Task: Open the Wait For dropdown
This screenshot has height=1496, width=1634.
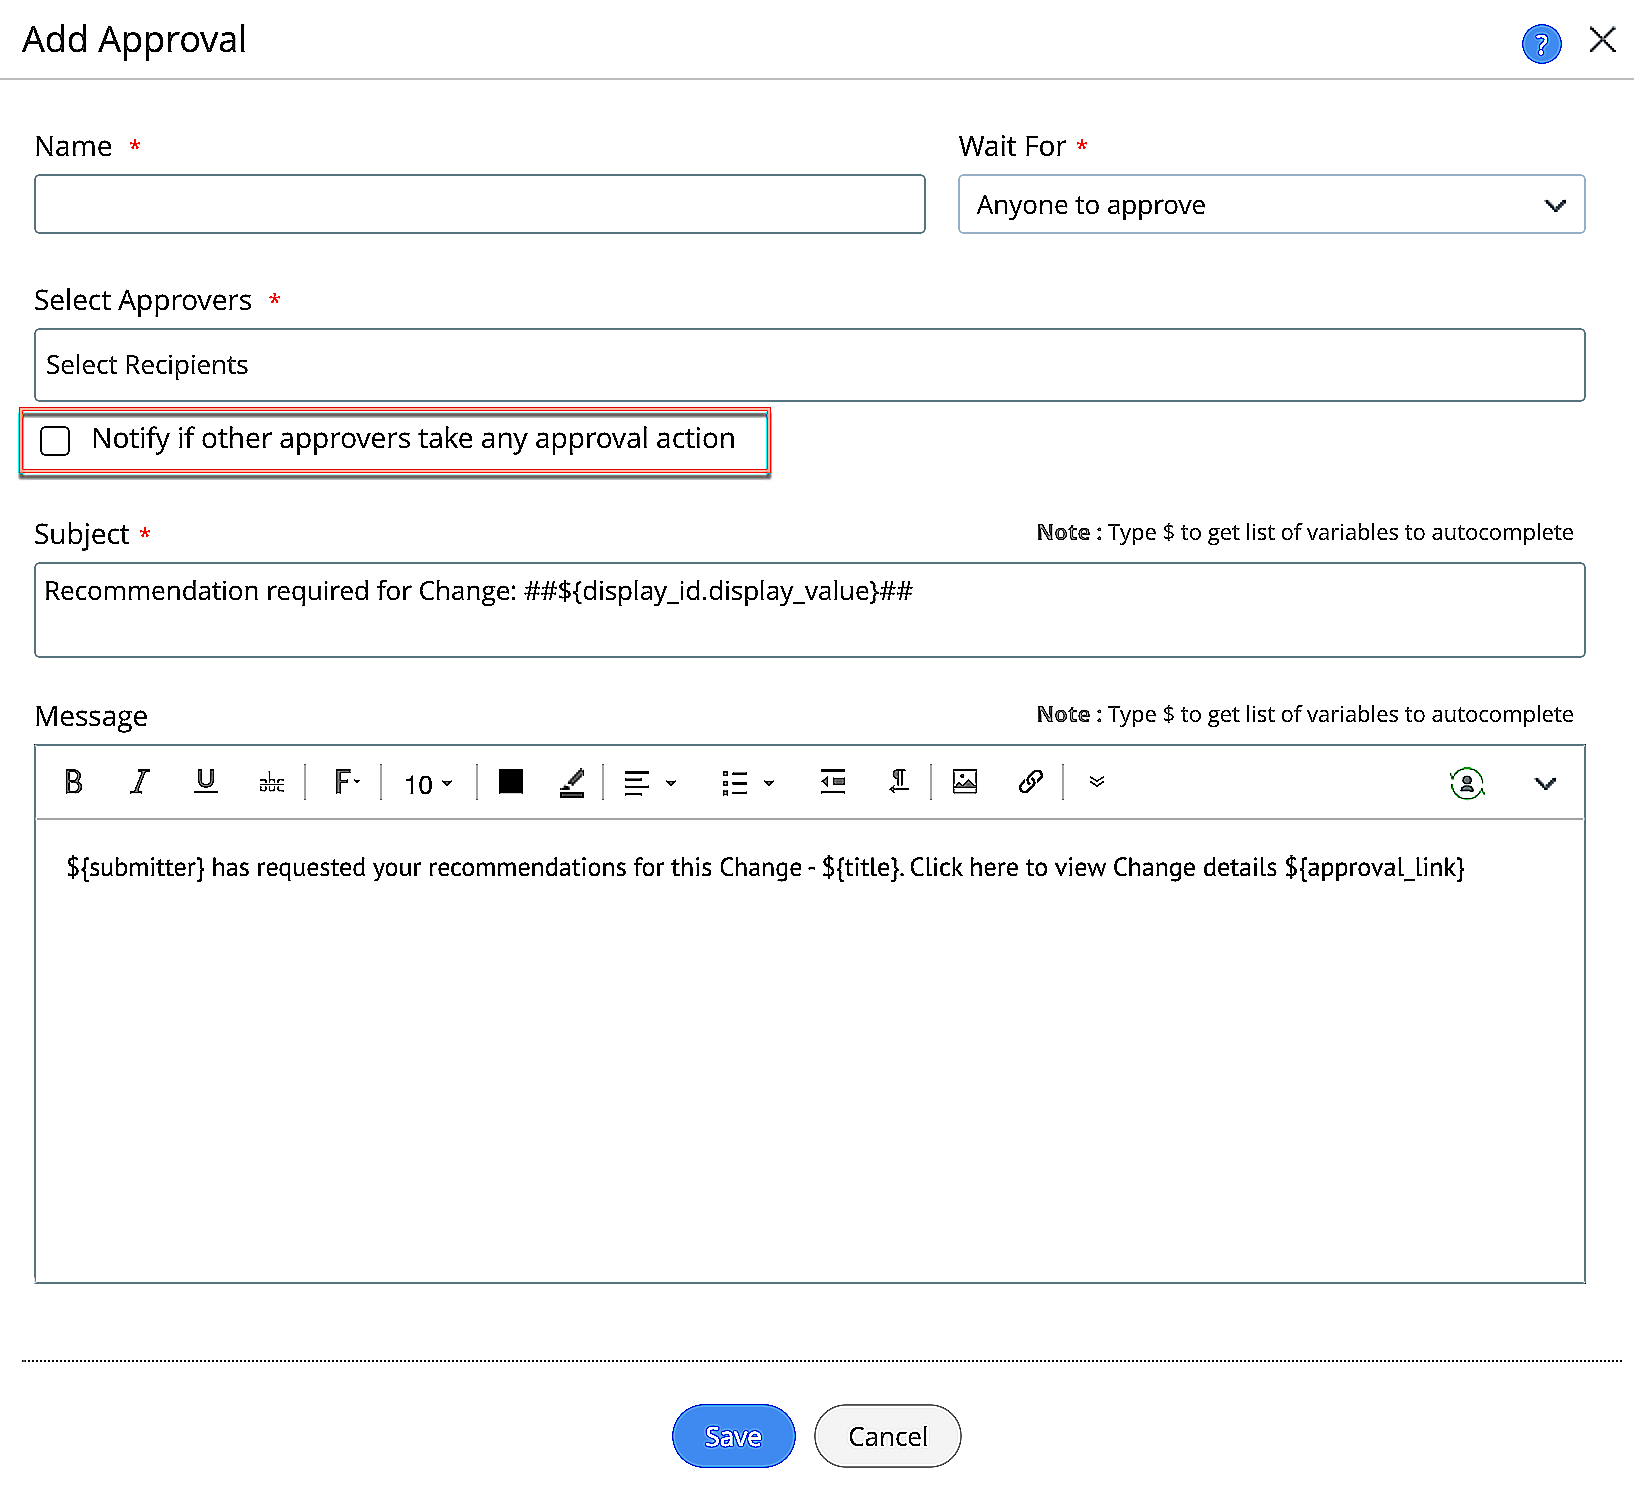Action: tap(1270, 205)
